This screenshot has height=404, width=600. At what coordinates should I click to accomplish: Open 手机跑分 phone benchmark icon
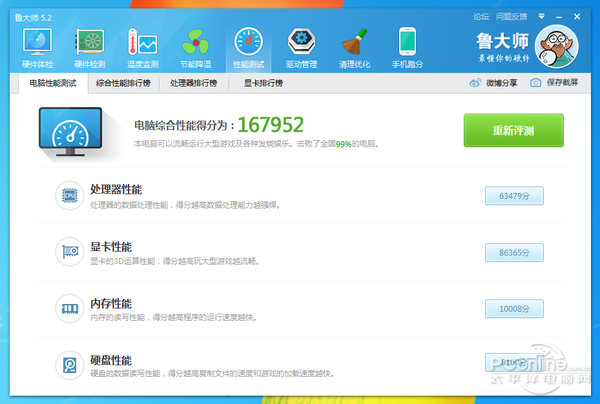[407, 41]
